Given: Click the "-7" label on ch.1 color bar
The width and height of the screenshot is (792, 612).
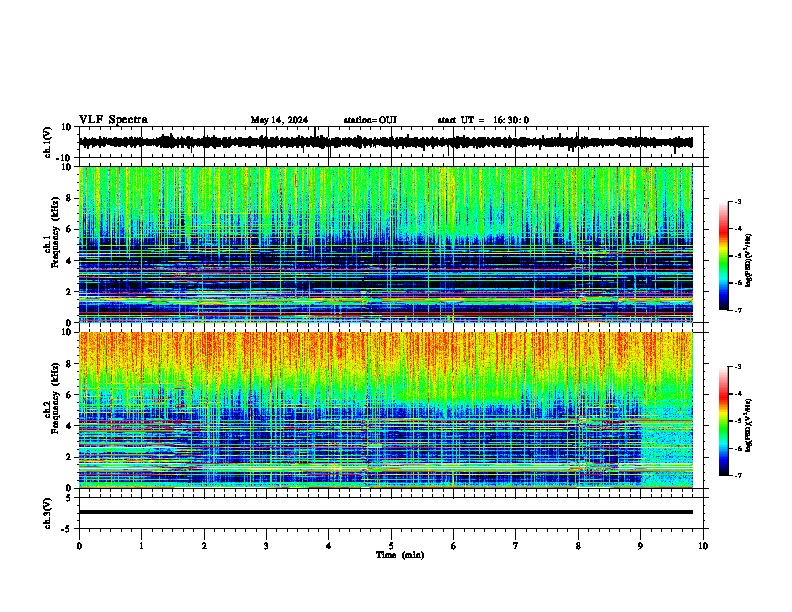Looking at the screenshot, I should click(x=737, y=310).
